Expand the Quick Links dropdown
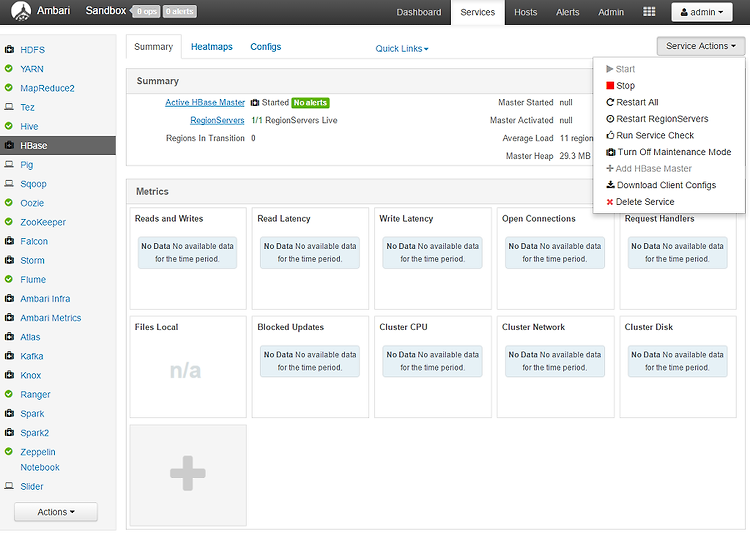The height and width of the screenshot is (533, 750). coord(402,49)
